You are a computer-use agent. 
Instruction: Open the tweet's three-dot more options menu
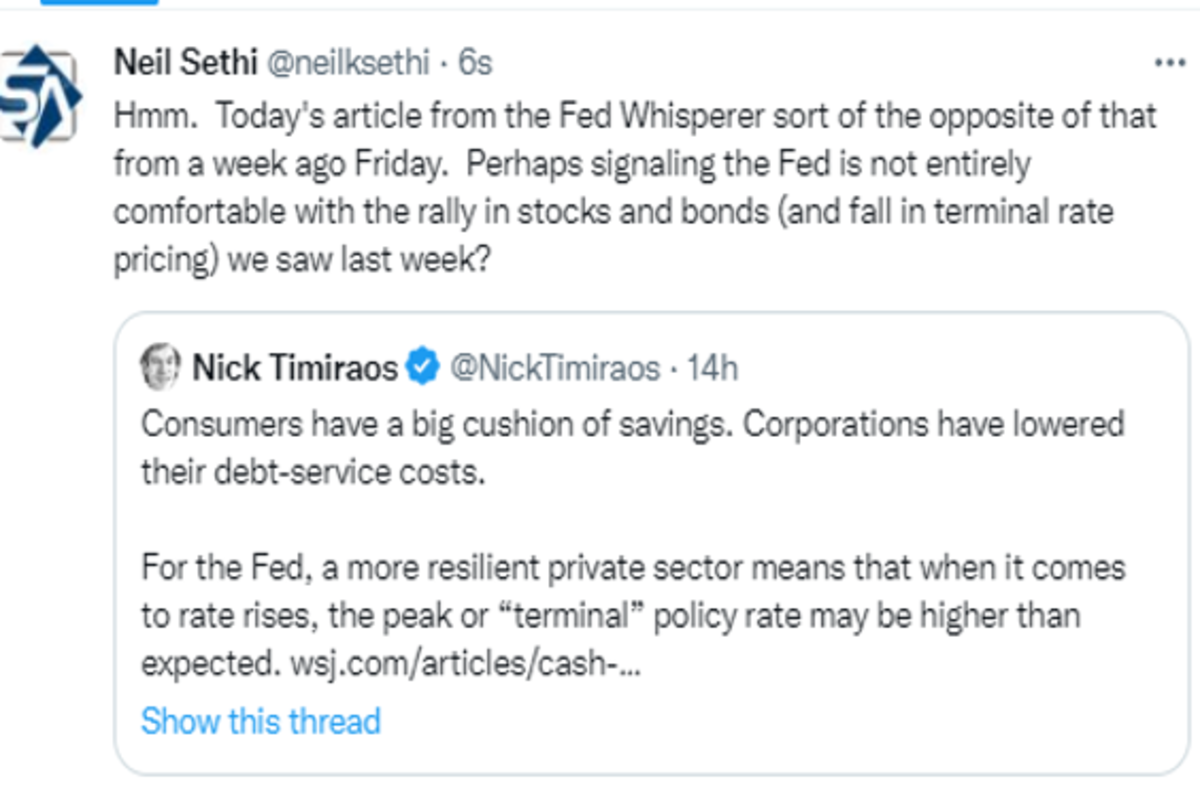tap(1169, 63)
